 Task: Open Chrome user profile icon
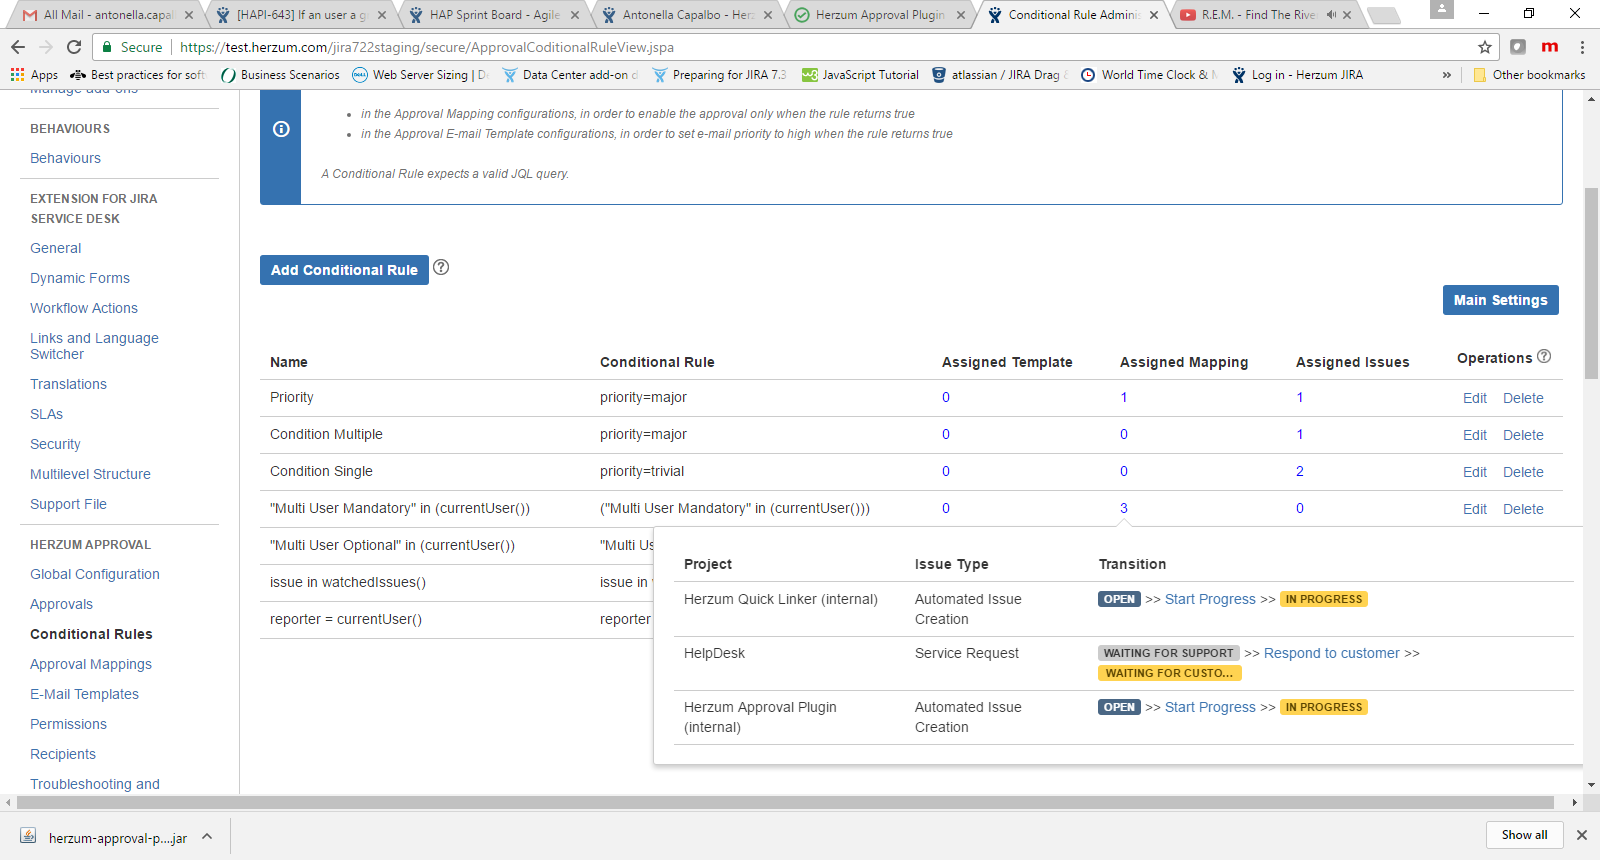tap(1441, 9)
